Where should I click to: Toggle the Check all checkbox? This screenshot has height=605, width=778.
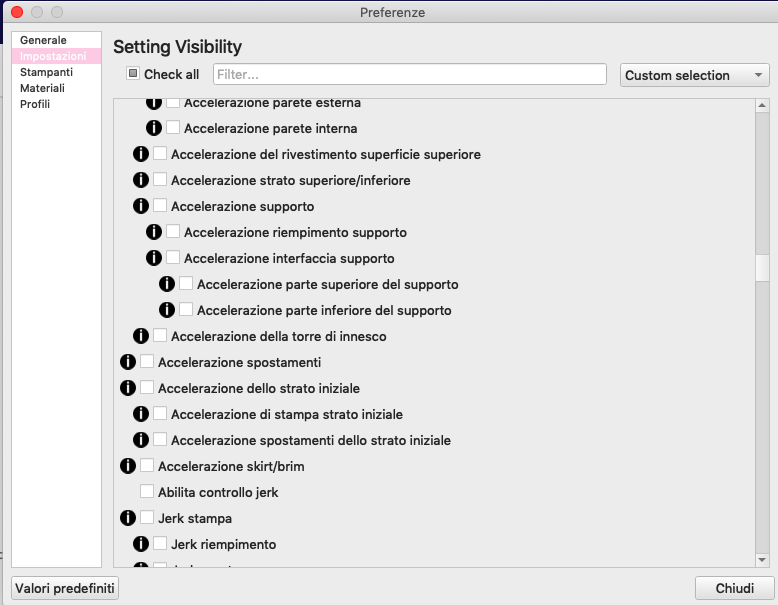(x=133, y=73)
